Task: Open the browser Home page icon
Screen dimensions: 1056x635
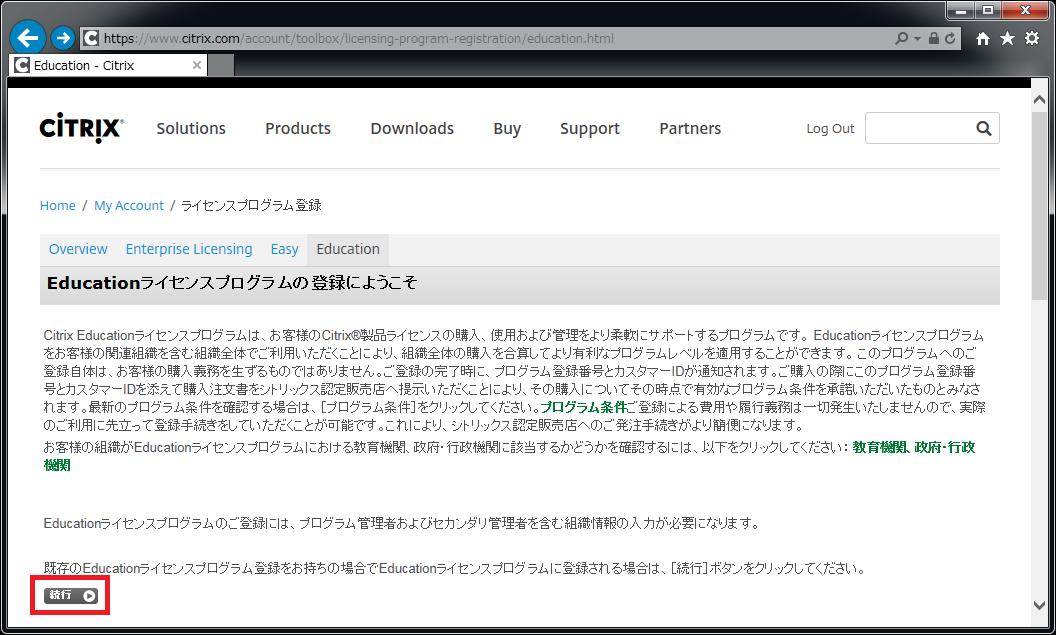Action: tap(983, 39)
